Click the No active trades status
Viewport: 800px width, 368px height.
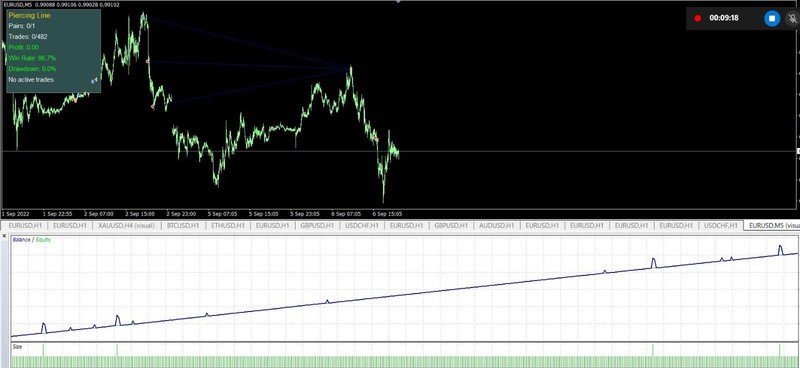click(x=31, y=80)
